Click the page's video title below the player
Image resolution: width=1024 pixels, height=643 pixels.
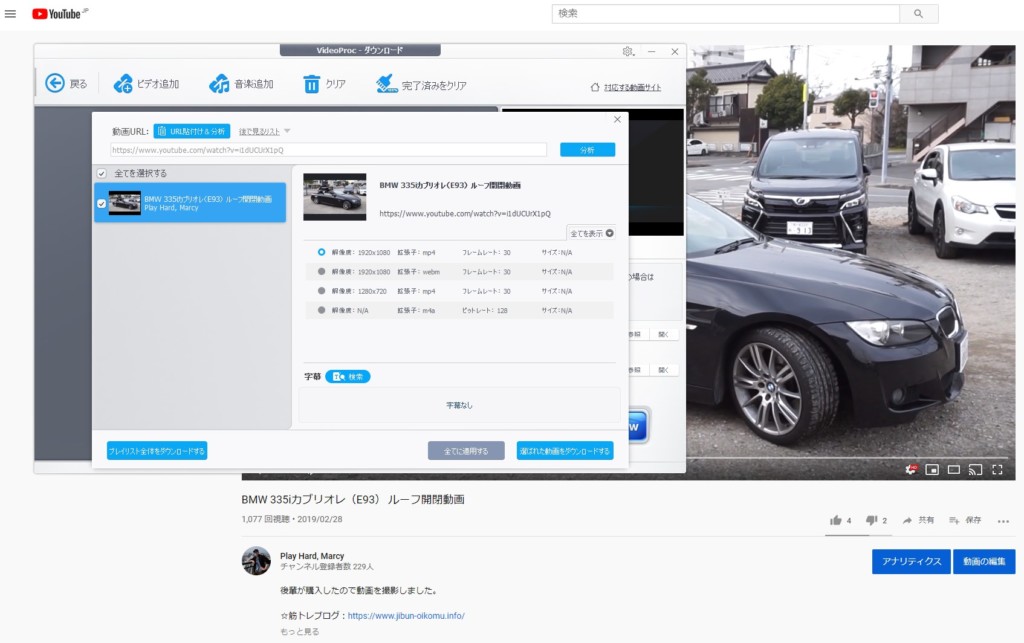tap(353, 499)
